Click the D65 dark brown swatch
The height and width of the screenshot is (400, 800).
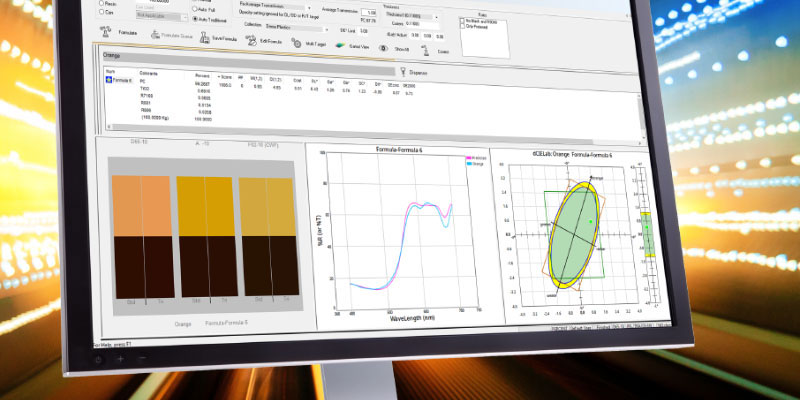pyautogui.click(x=144, y=267)
